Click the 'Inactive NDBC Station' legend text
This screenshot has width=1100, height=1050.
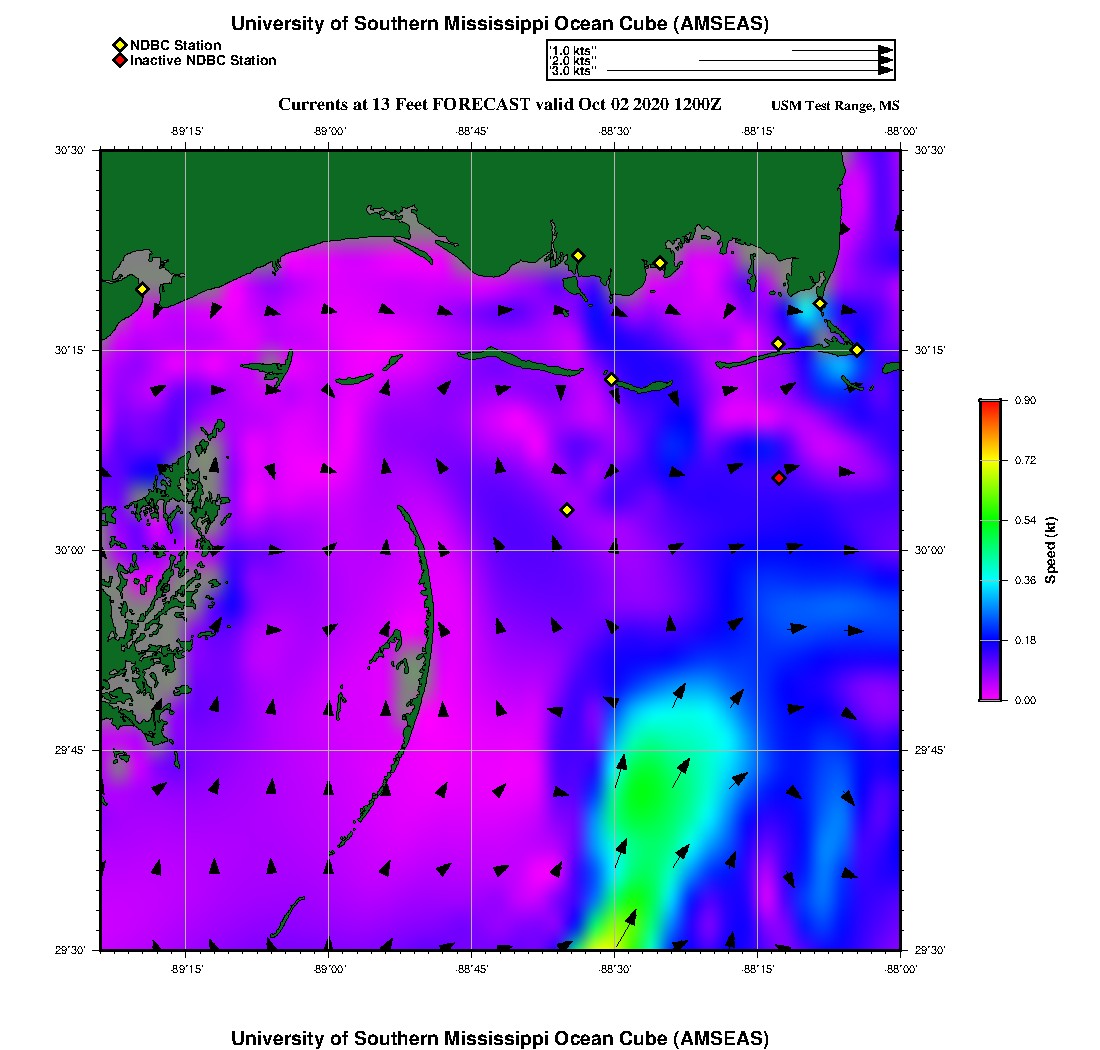pyautogui.click(x=203, y=61)
